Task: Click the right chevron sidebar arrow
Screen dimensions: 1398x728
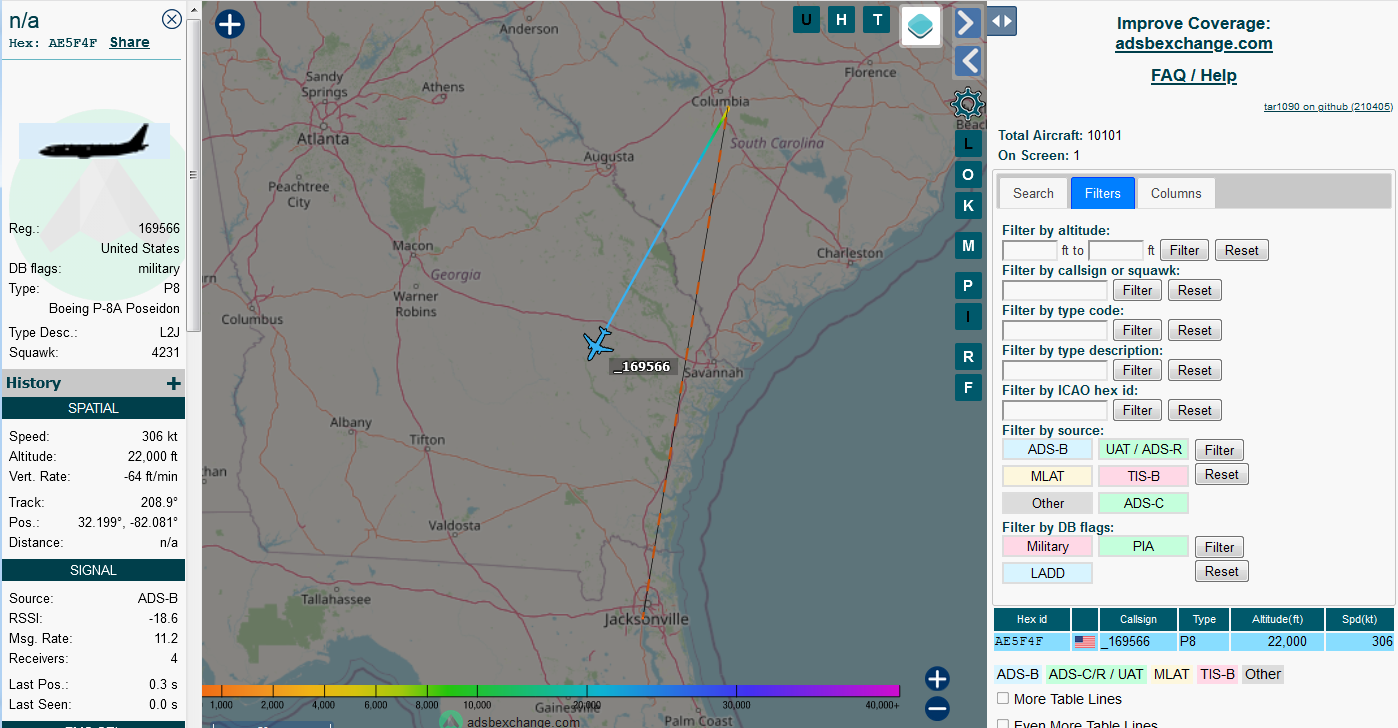Action: coord(967,22)
